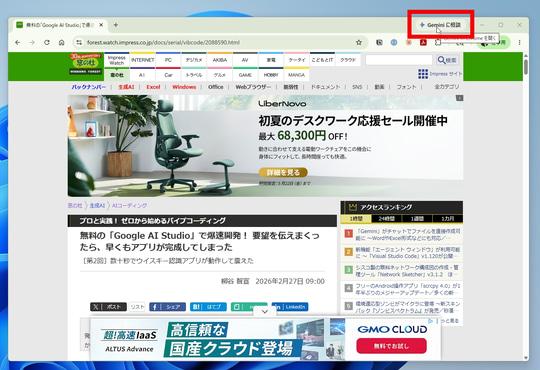Go to the browser home page

click(x=61, y=42)
